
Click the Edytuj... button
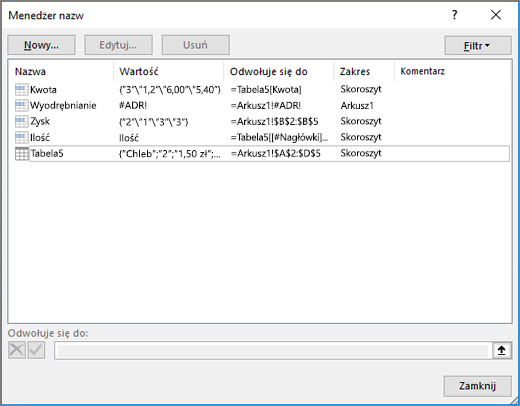[118, 45]
